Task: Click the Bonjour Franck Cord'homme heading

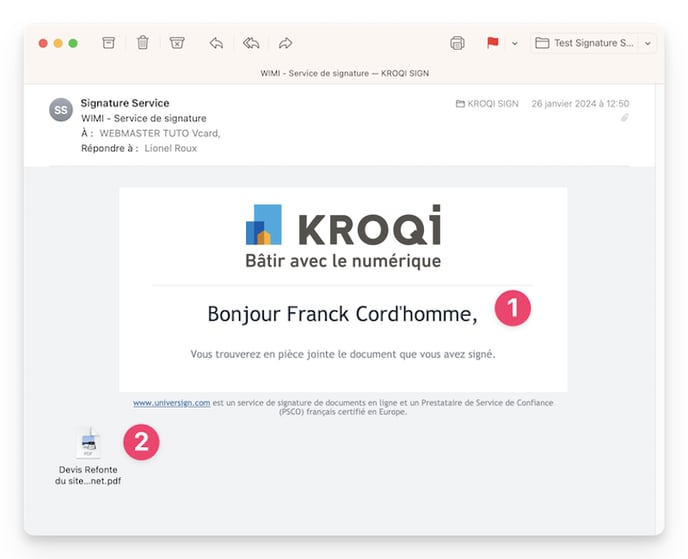Action: pyautogui.click(x=342, y=314)
